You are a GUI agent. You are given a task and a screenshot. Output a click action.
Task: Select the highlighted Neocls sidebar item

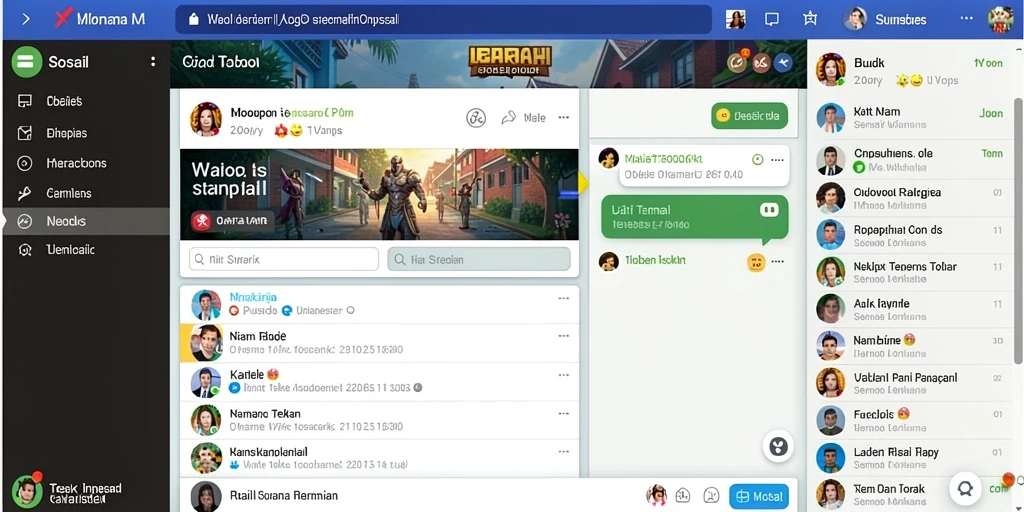point(86,221)
